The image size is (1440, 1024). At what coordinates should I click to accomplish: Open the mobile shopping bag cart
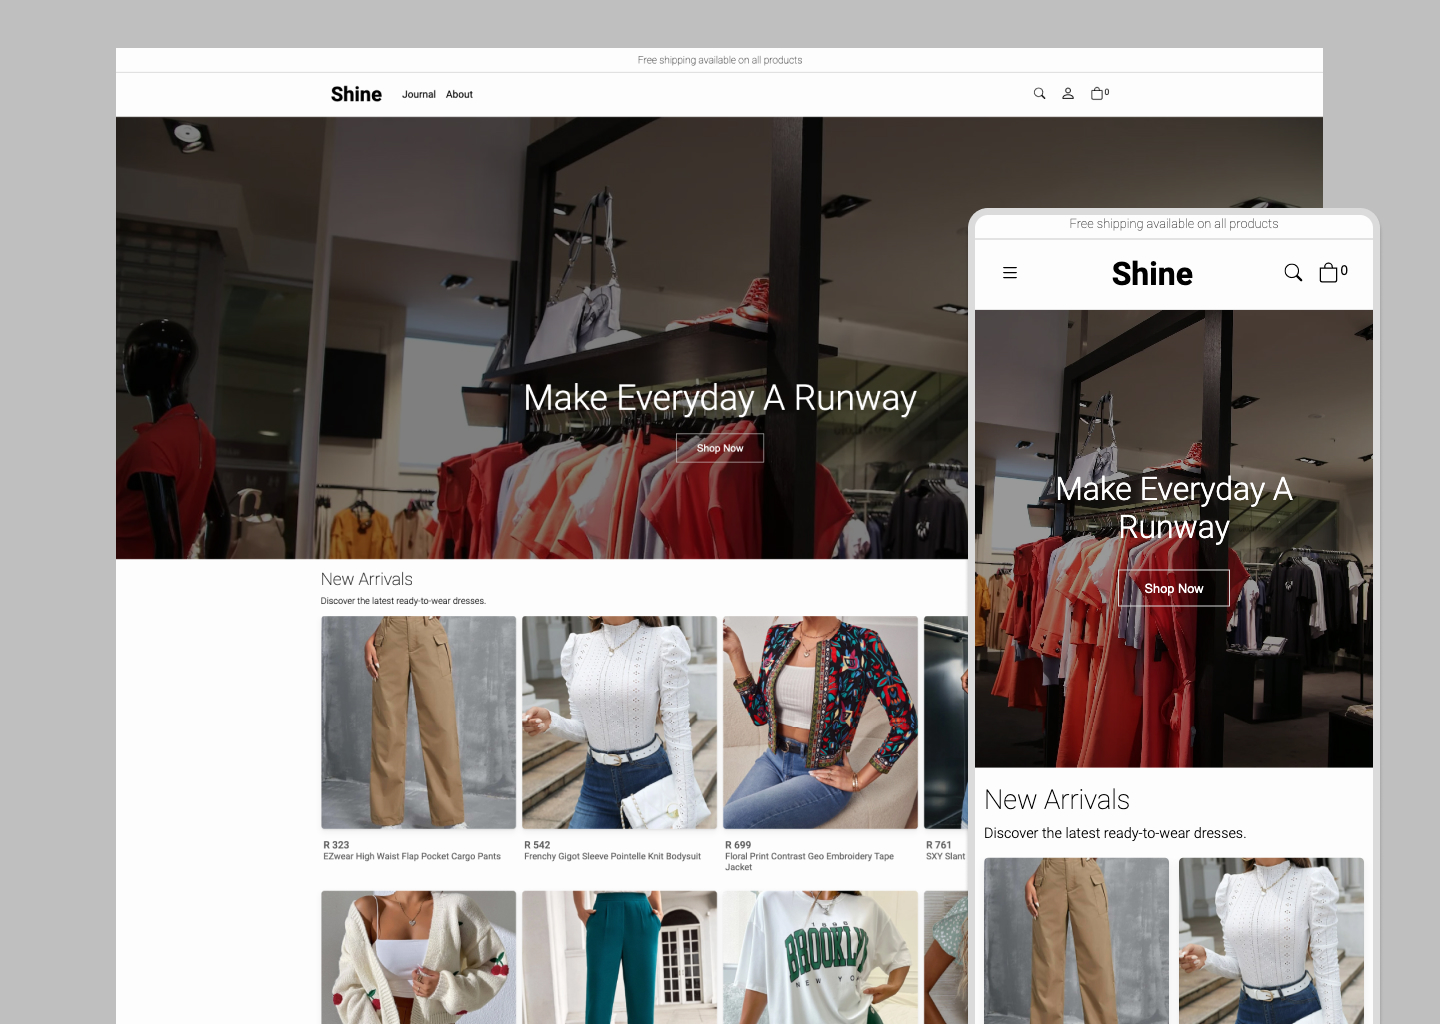(x=1328, y=272)
